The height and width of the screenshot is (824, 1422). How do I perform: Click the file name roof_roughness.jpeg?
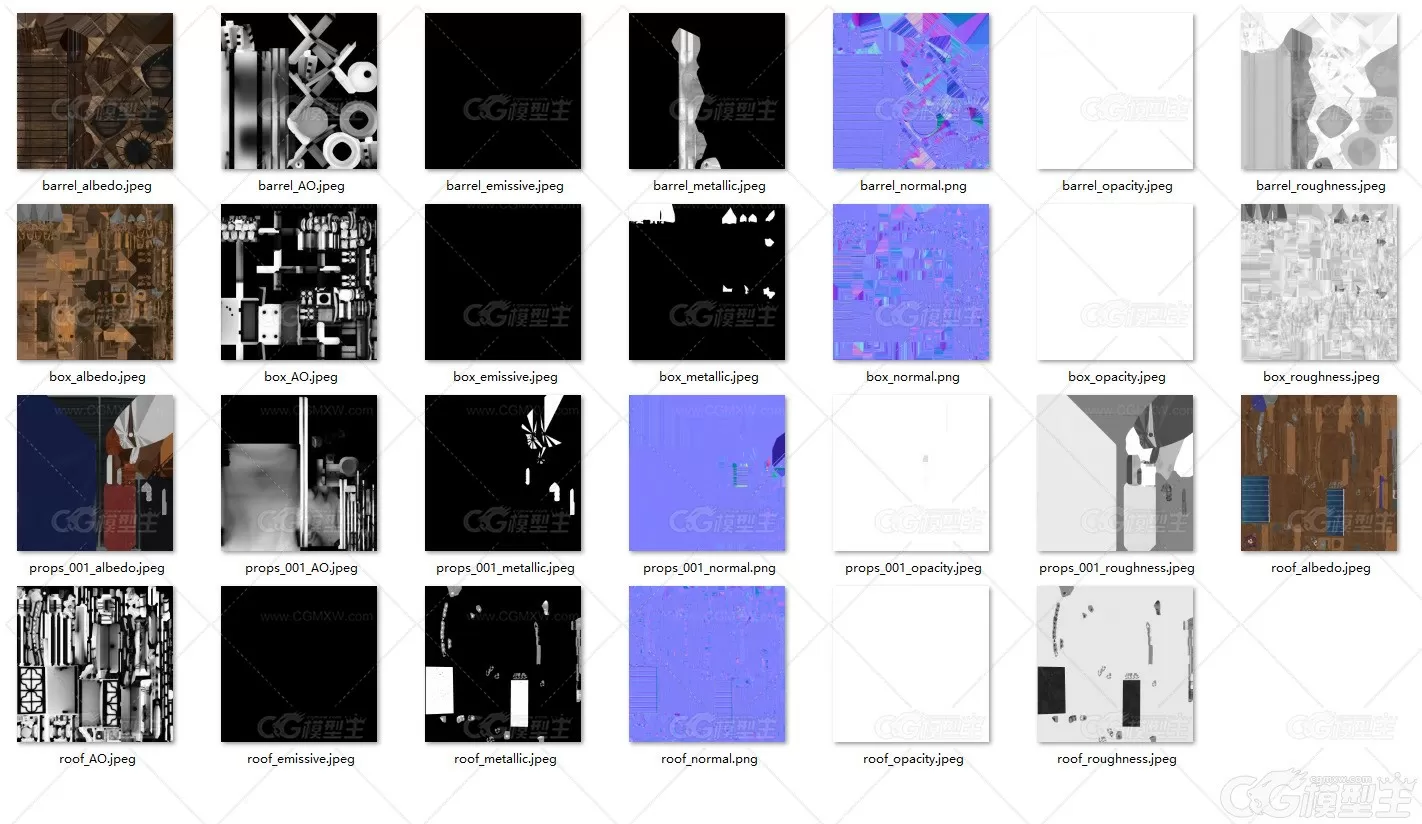1117,759
